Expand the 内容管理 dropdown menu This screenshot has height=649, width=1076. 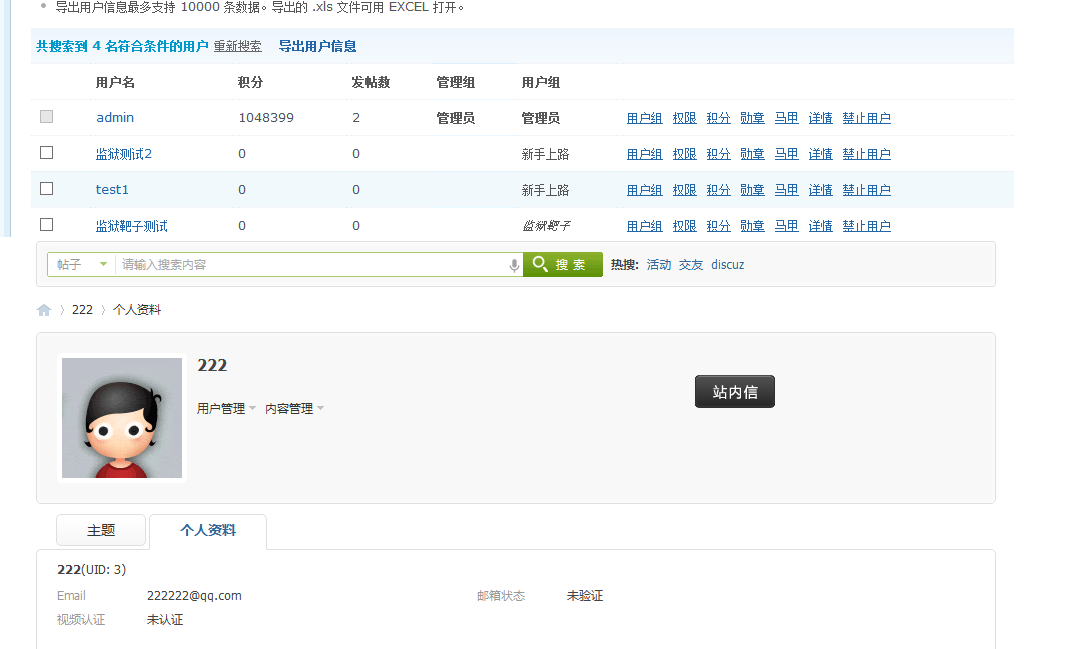click(294, 409)
